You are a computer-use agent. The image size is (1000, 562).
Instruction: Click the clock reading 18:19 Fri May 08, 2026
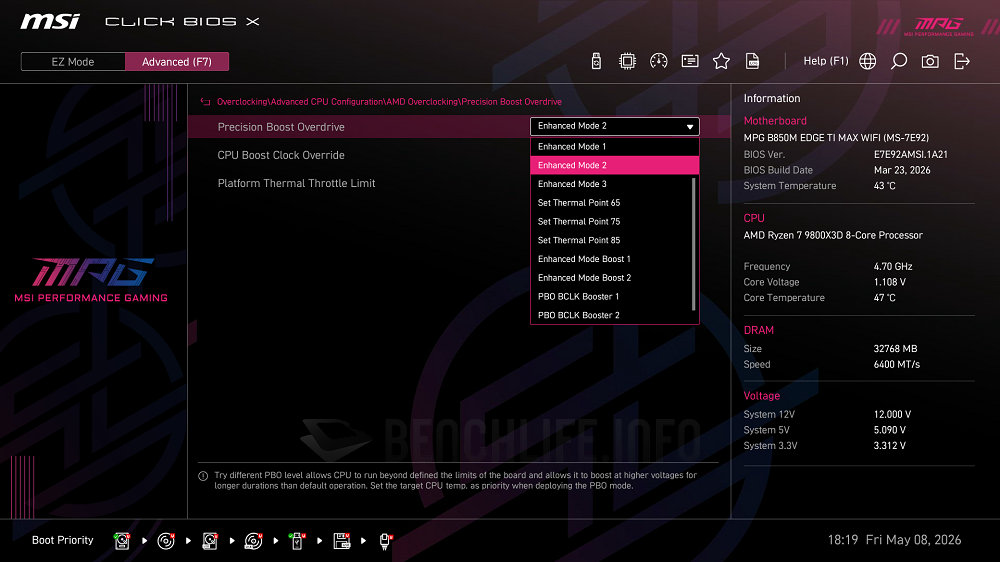894,540
